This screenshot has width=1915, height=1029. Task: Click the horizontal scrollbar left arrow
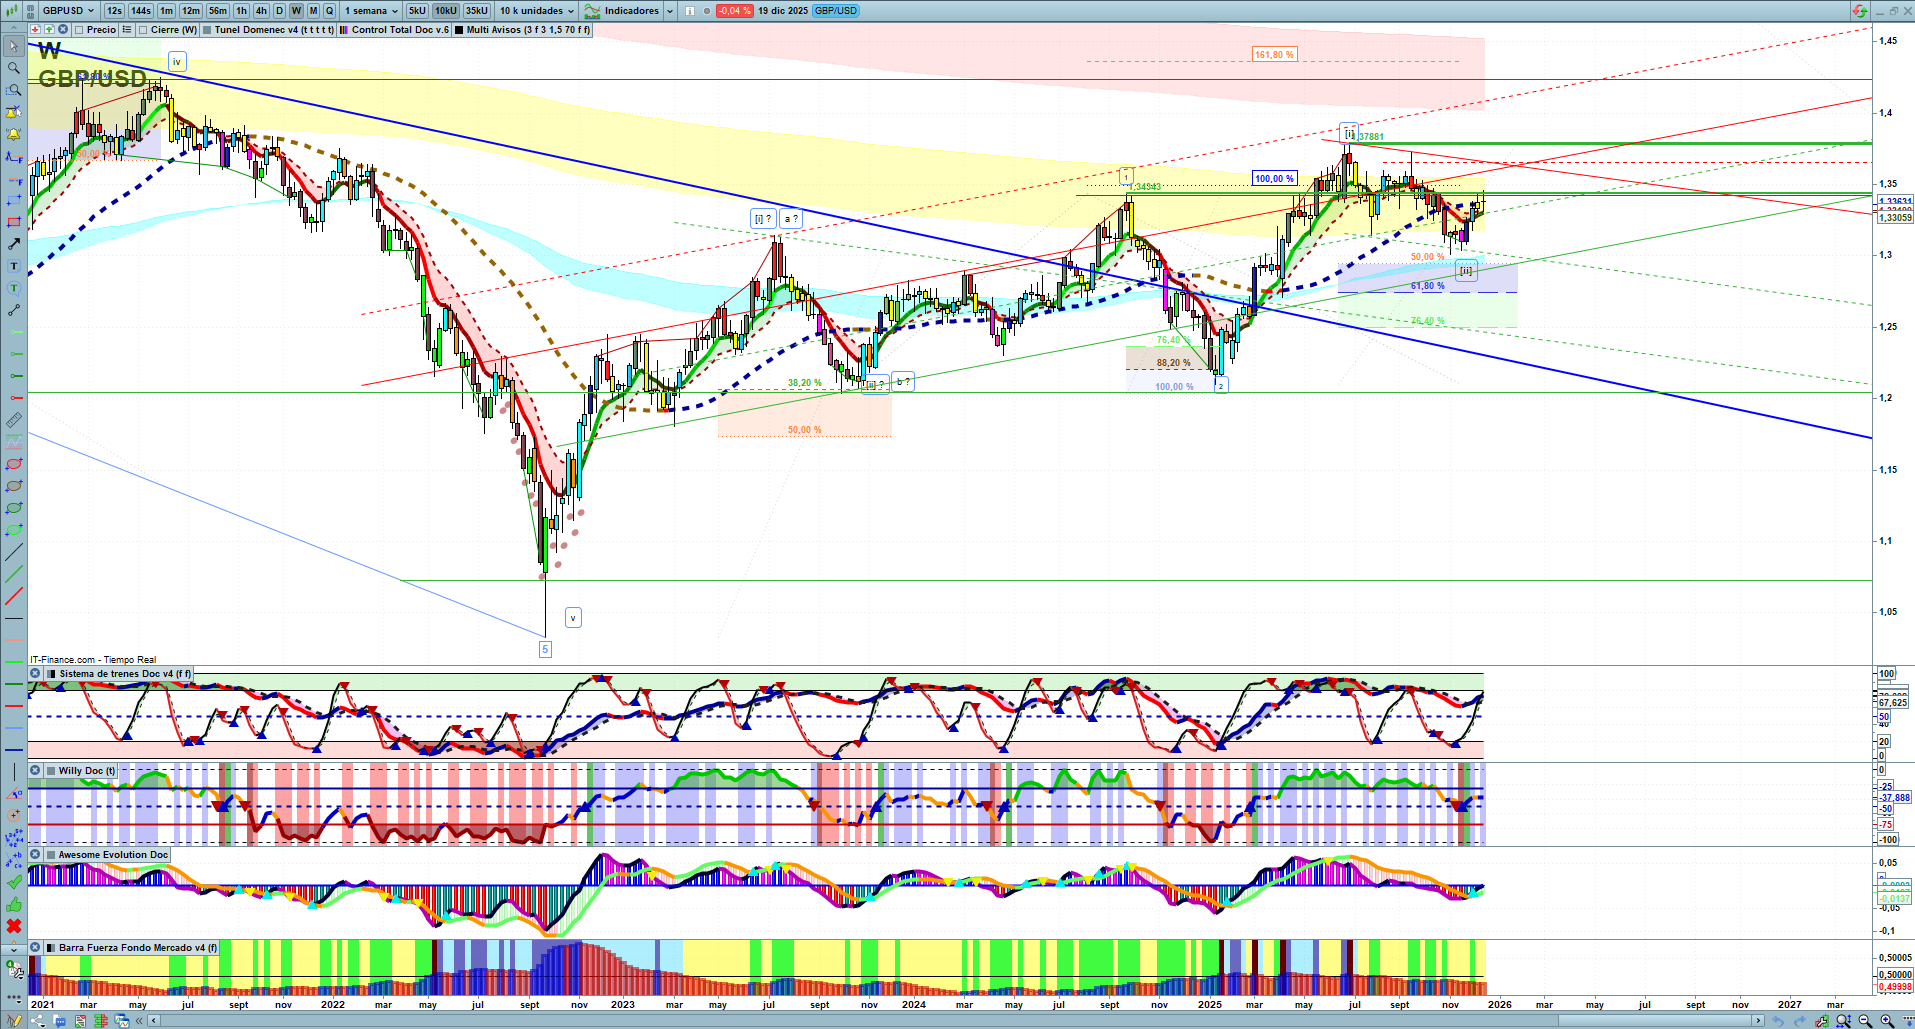click(153, 1021)
